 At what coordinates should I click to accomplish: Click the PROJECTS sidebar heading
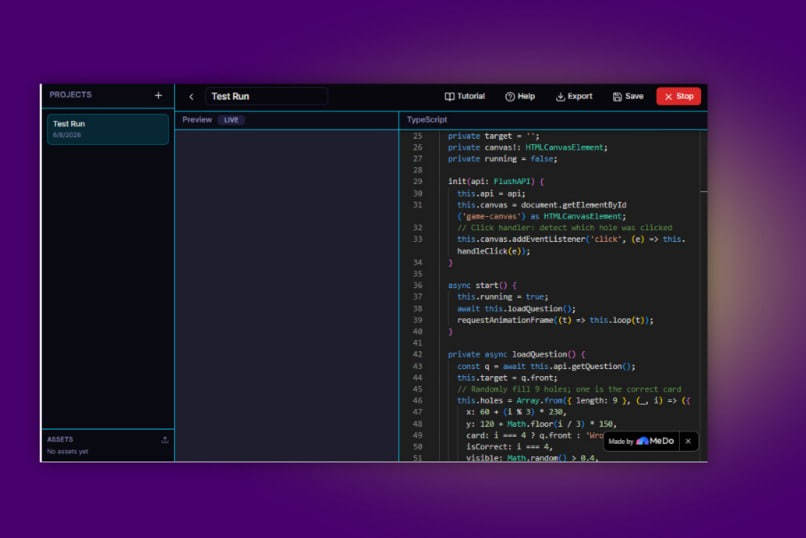point(70,95)
